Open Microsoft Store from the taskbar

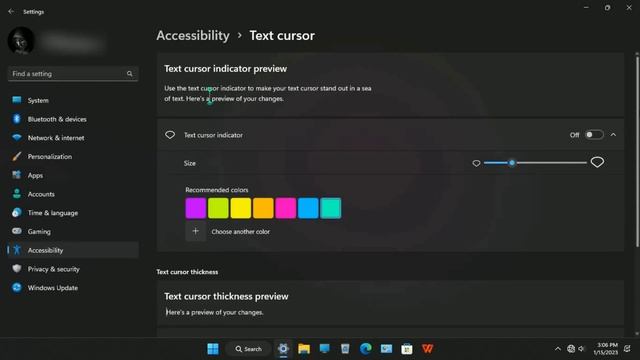[407, 349]
